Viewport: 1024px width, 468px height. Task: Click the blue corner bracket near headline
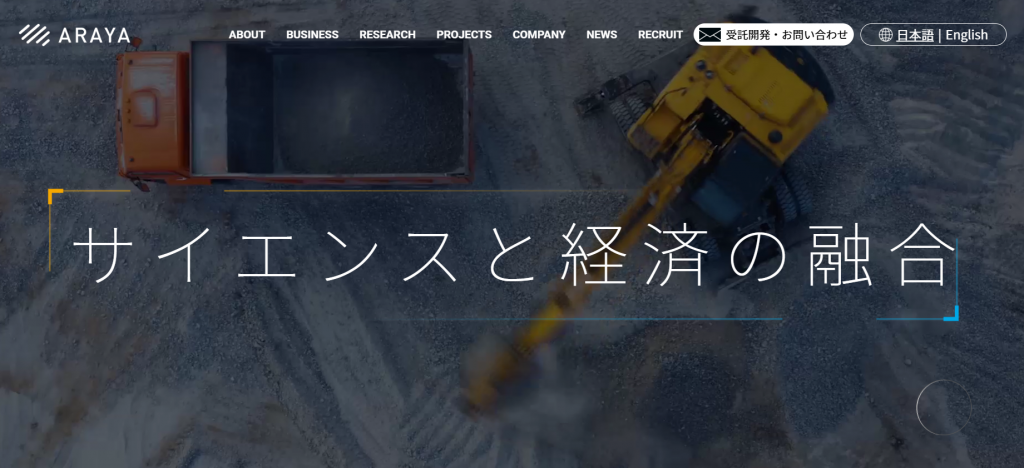(951, 314)
